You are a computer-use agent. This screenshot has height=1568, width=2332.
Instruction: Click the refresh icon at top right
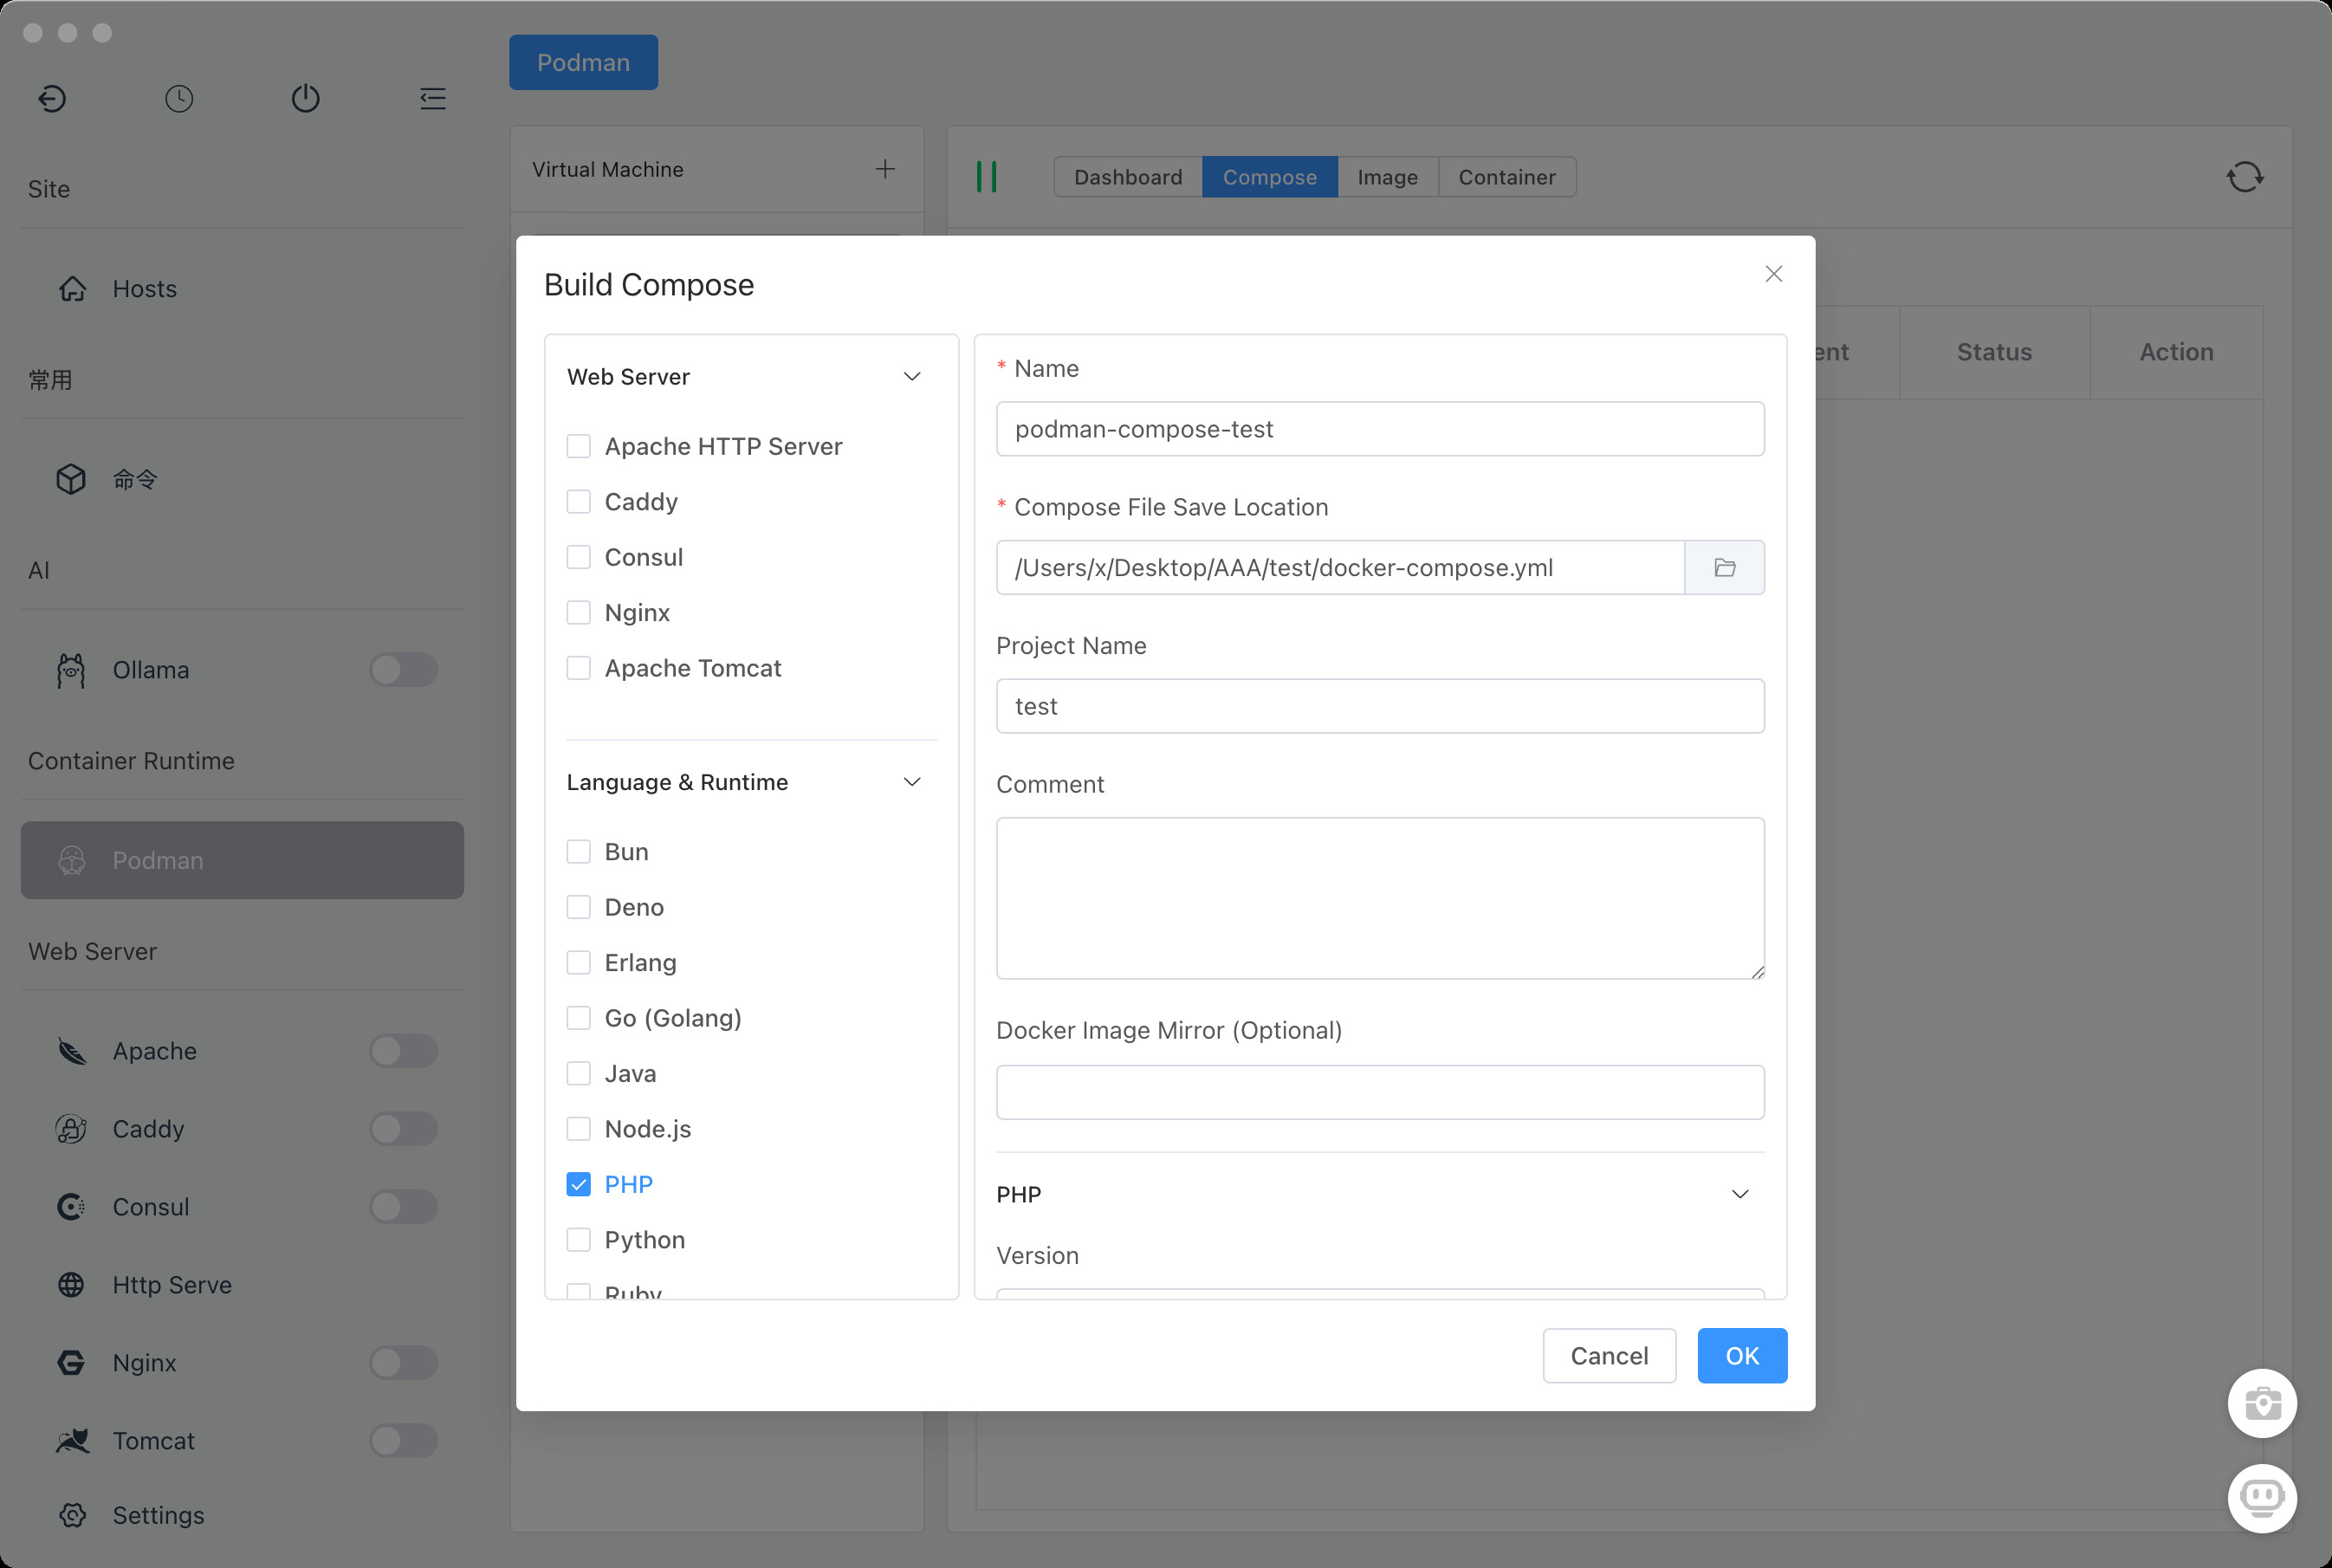pos(2244,177)
